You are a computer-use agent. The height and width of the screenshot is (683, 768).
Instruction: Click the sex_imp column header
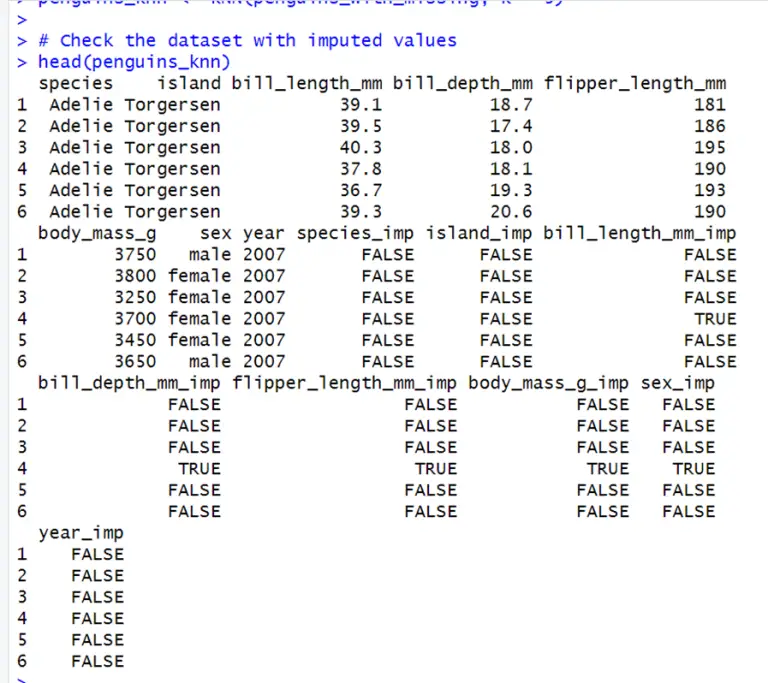click(678, 383)
